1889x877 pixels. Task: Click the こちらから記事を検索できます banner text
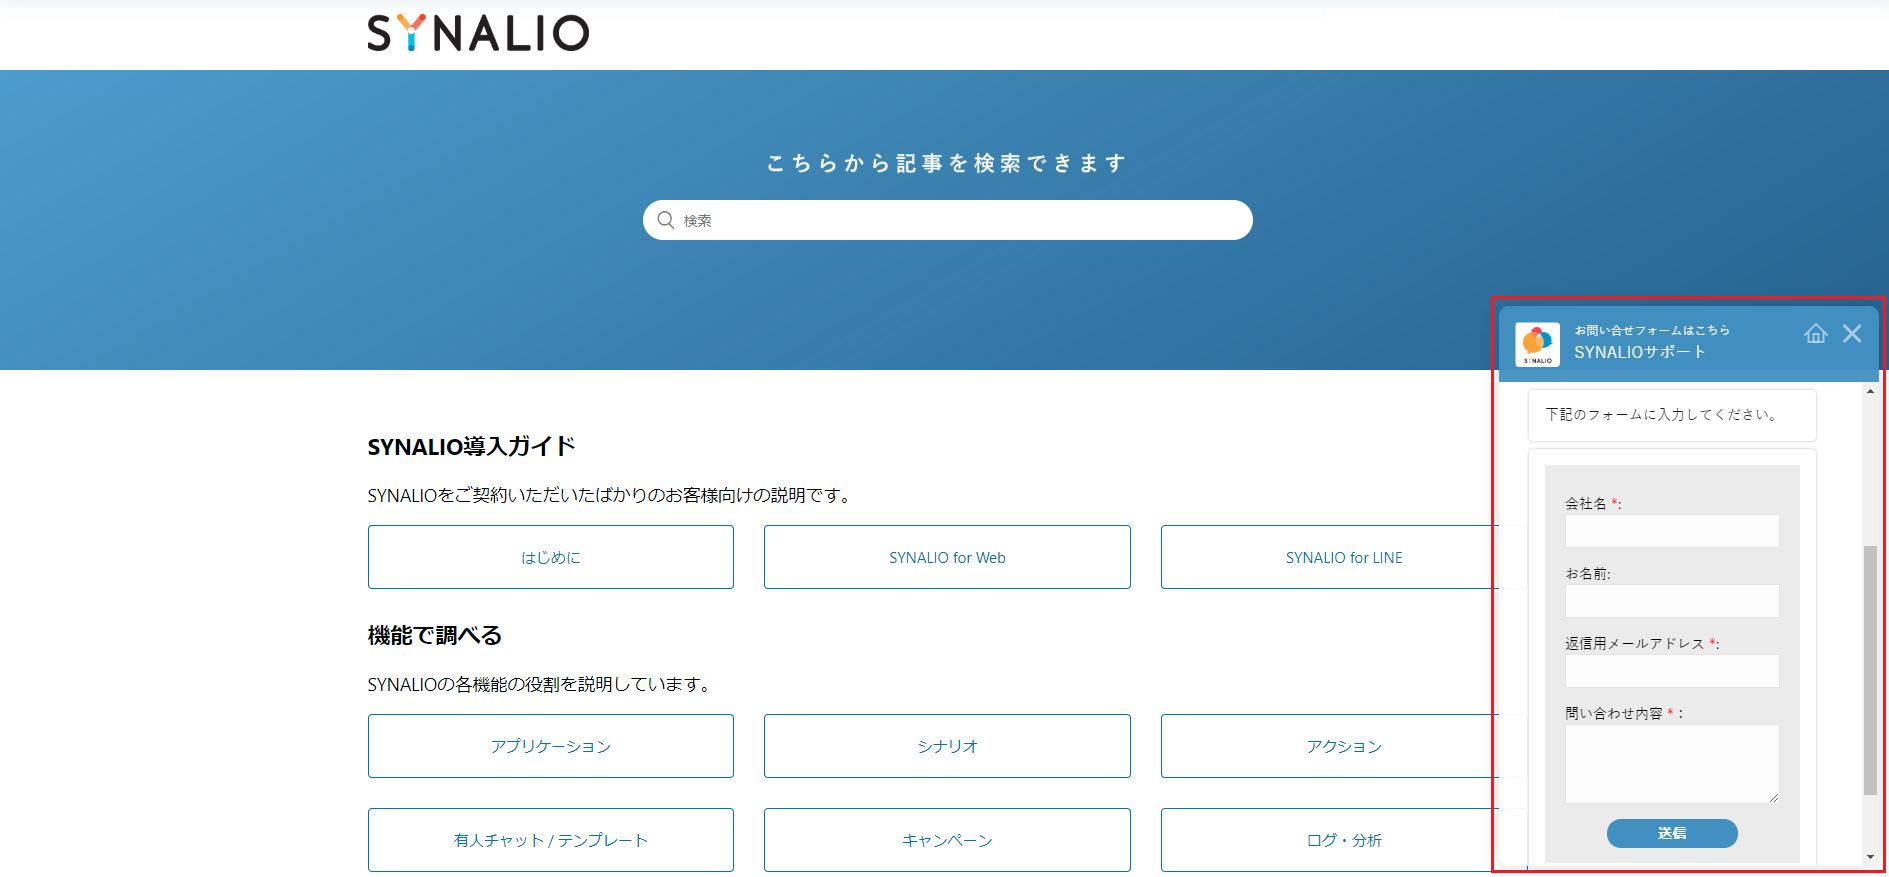[x=947, y=163]
